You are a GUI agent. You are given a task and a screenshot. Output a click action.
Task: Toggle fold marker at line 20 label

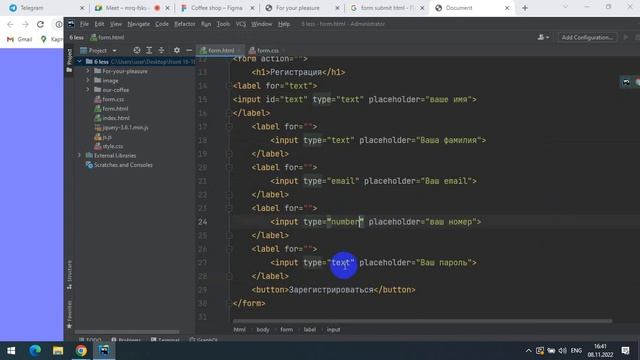[229, 167]
